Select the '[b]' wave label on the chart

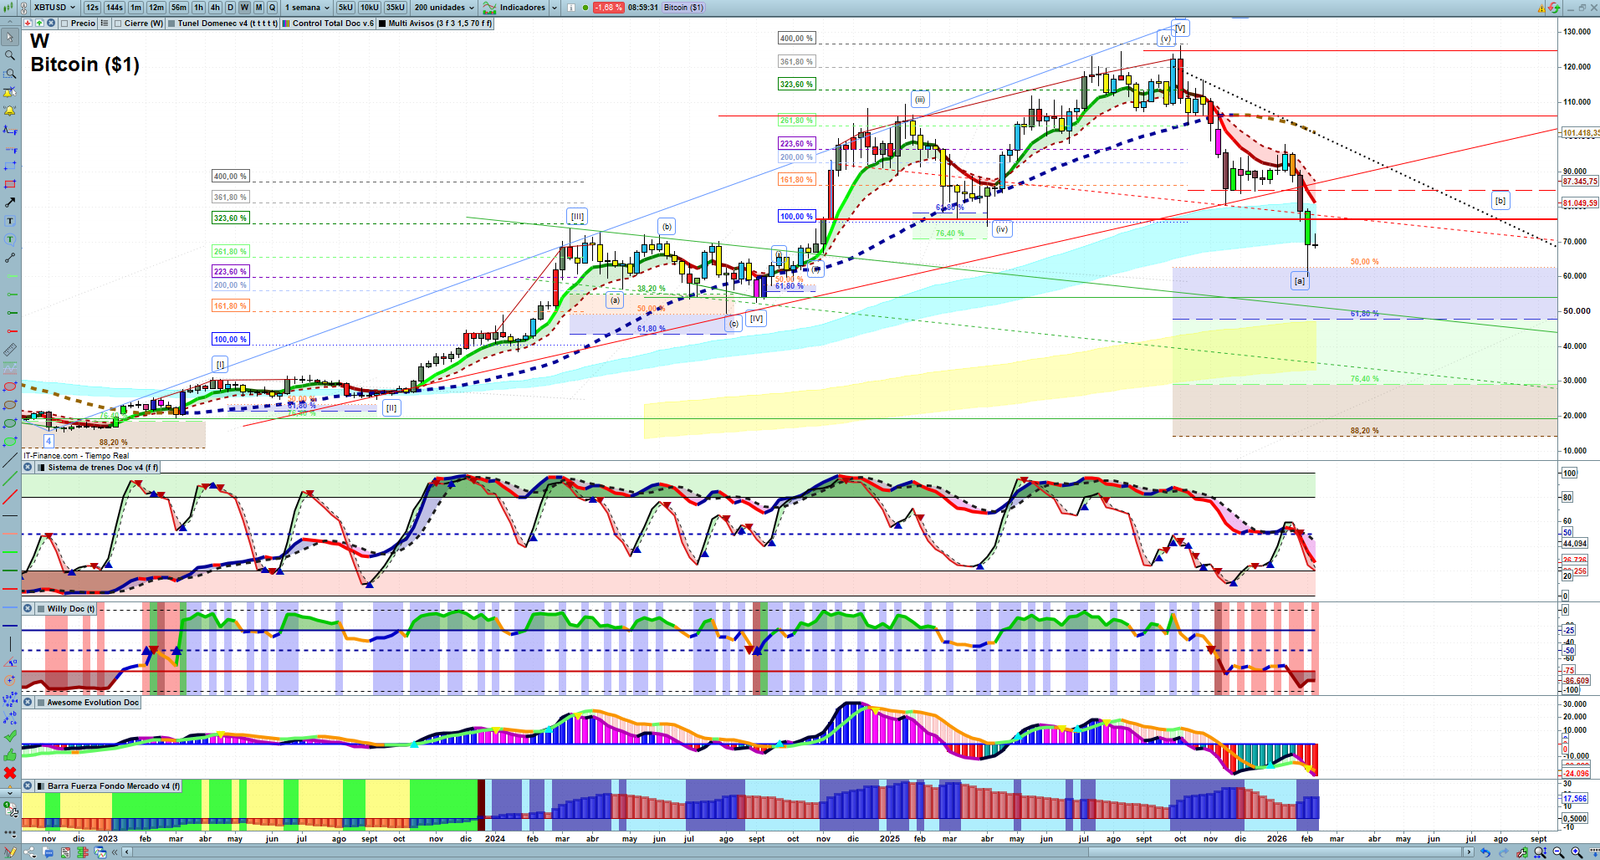tap(1500, 201)
